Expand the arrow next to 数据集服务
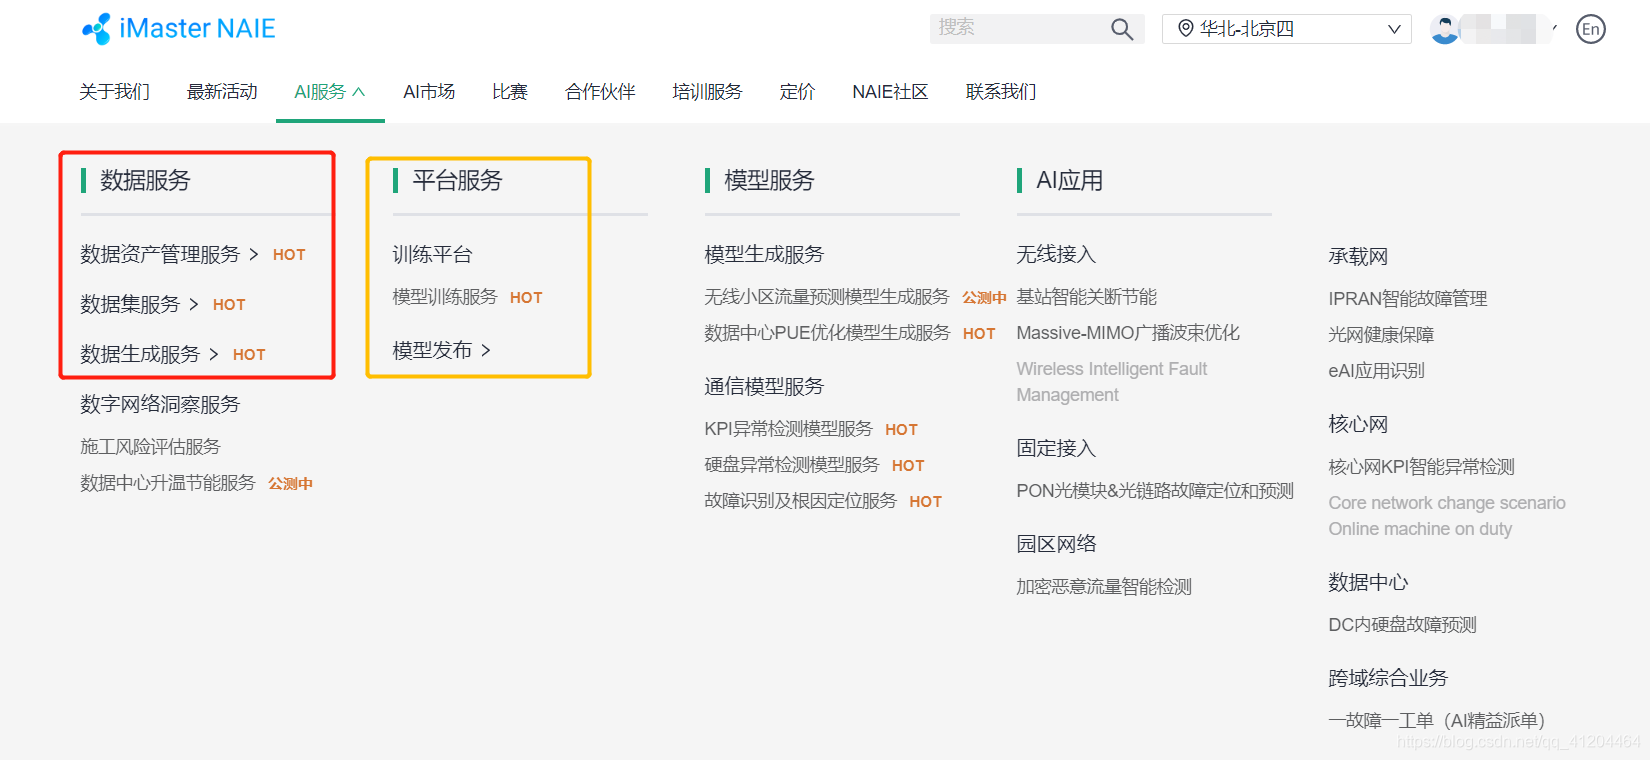1650x760 pixels. [x=194, y=305]
